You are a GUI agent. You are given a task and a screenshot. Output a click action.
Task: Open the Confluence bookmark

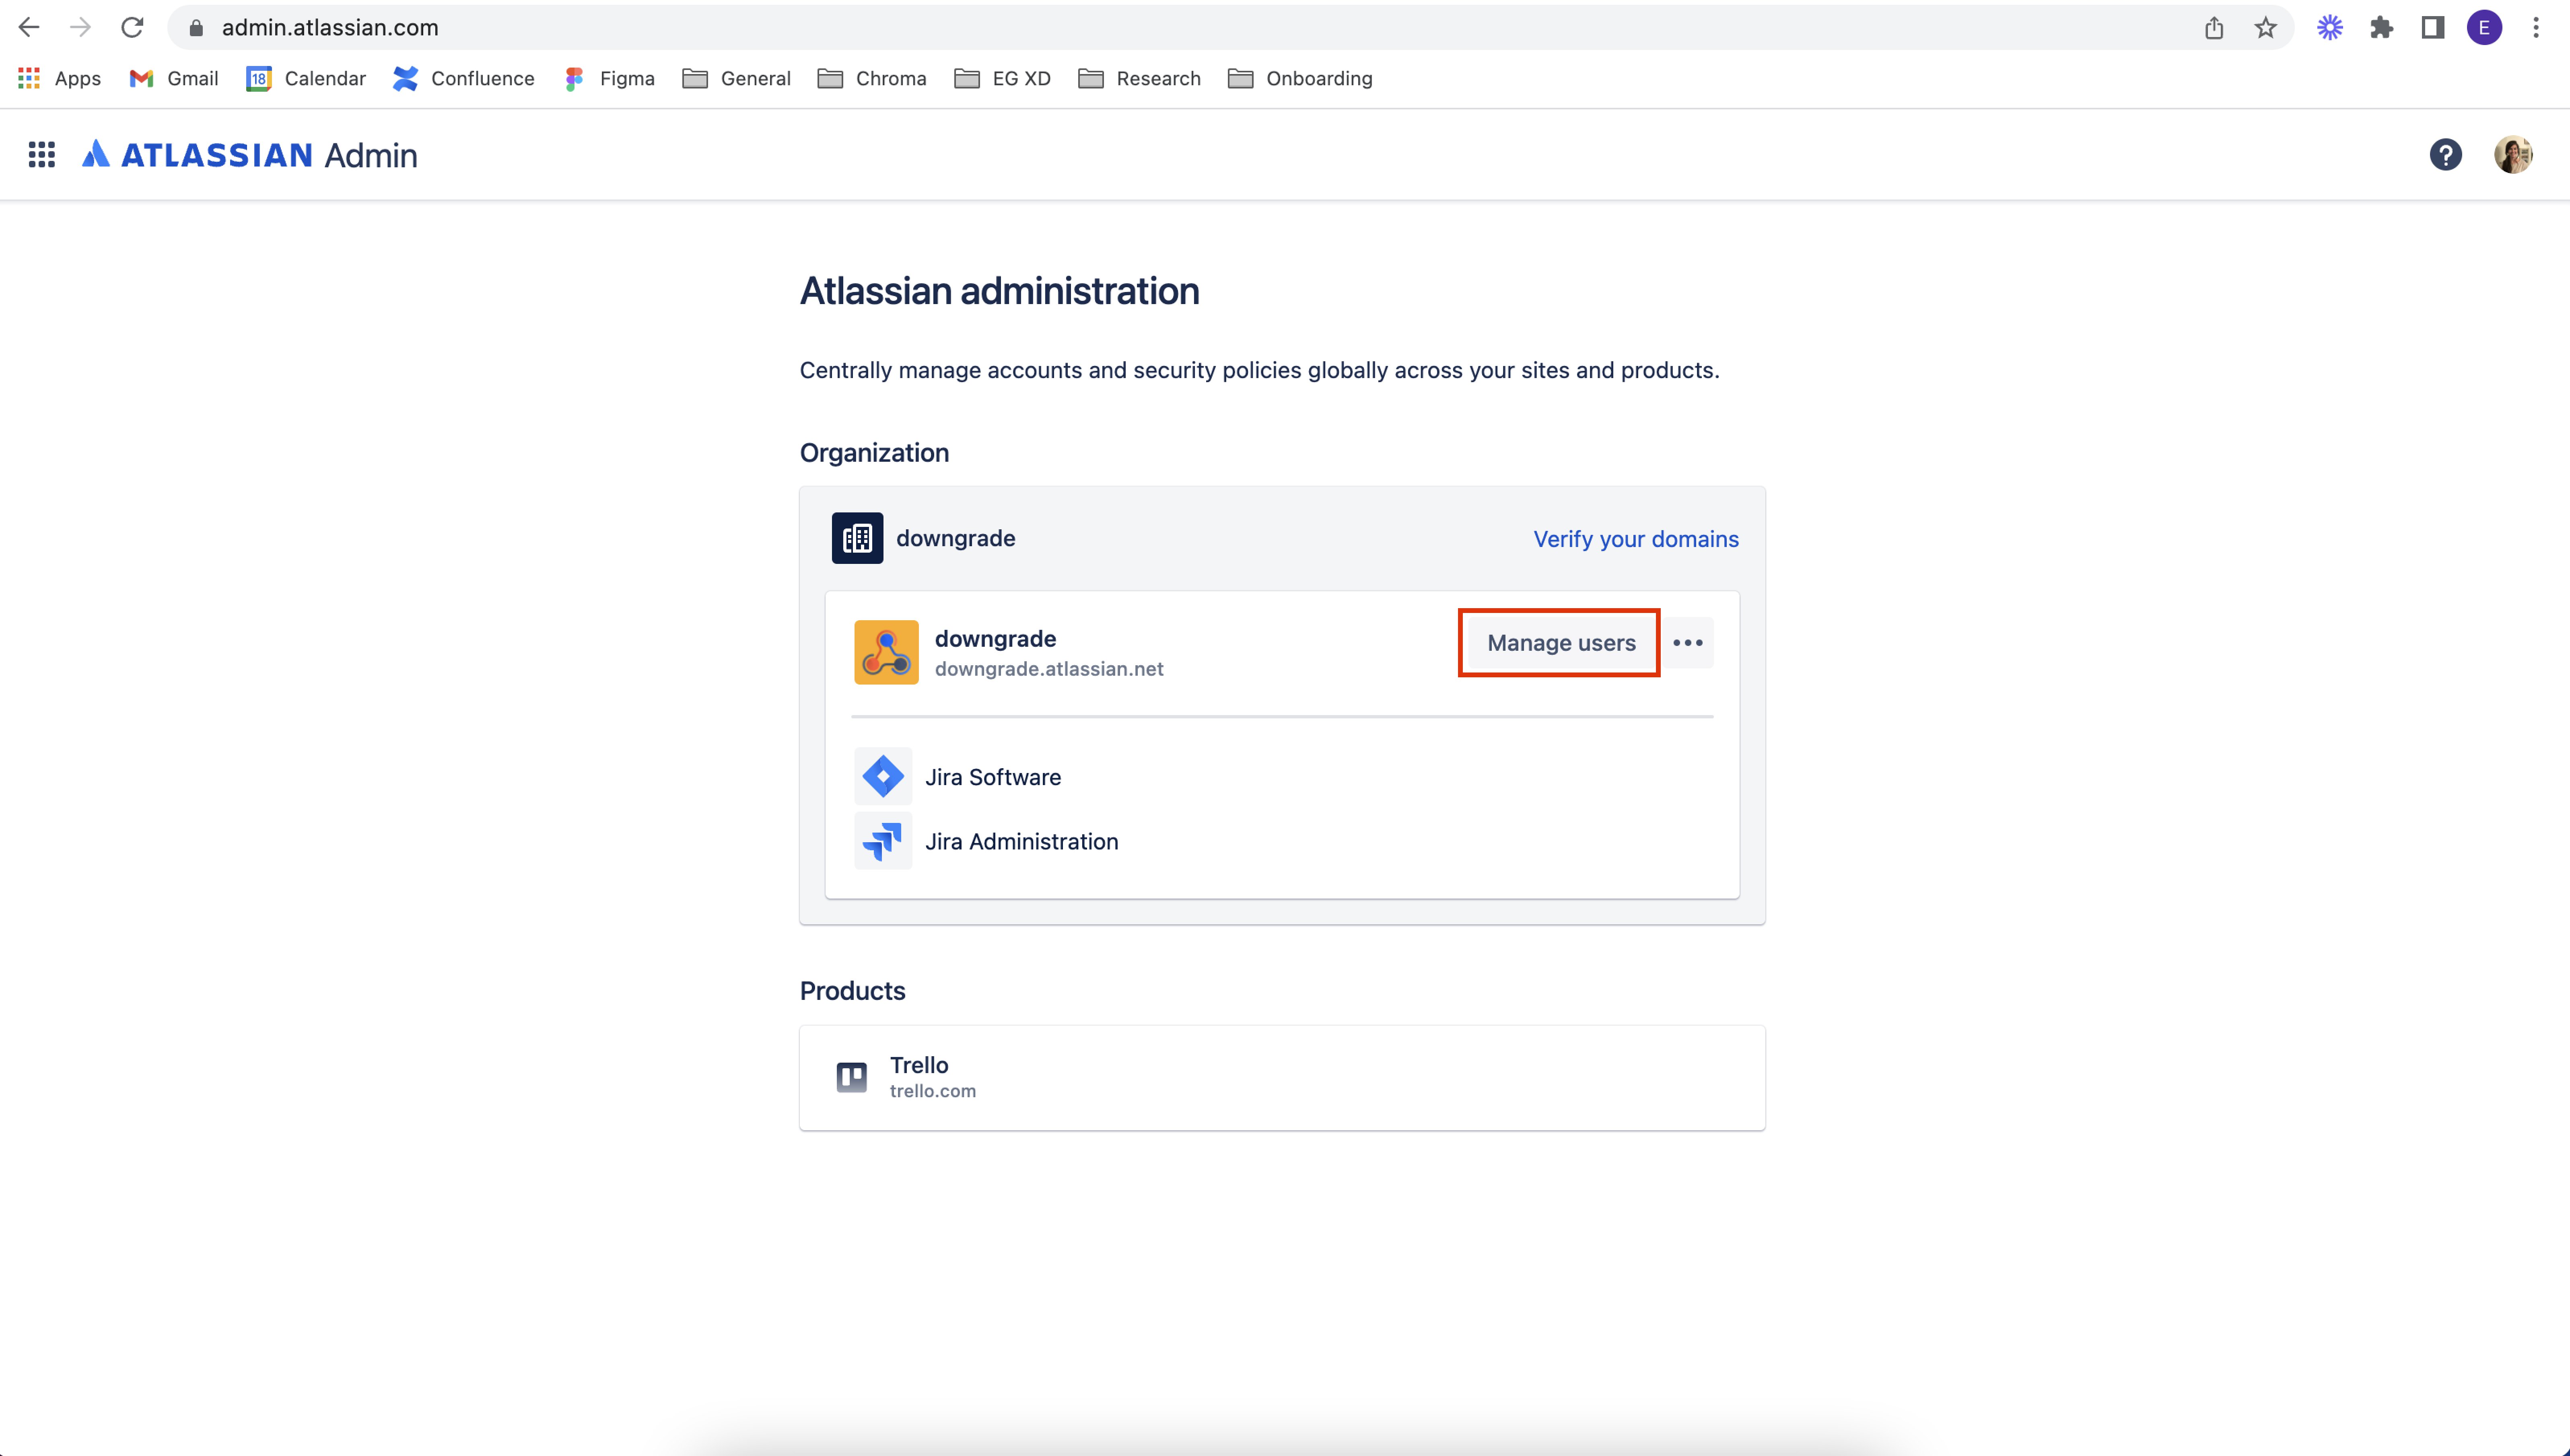pos(464,78)
